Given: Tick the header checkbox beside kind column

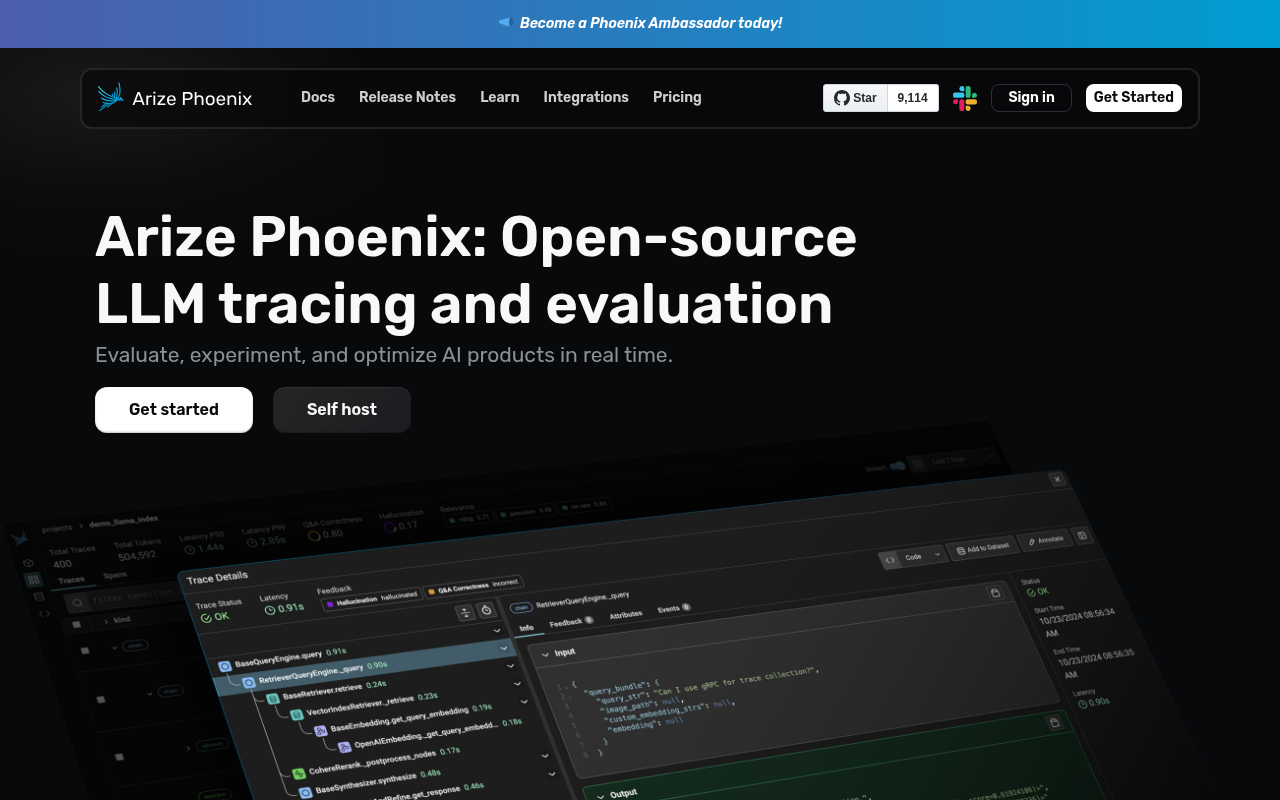Looking at the screenshot, I should (x=78, y=626).
